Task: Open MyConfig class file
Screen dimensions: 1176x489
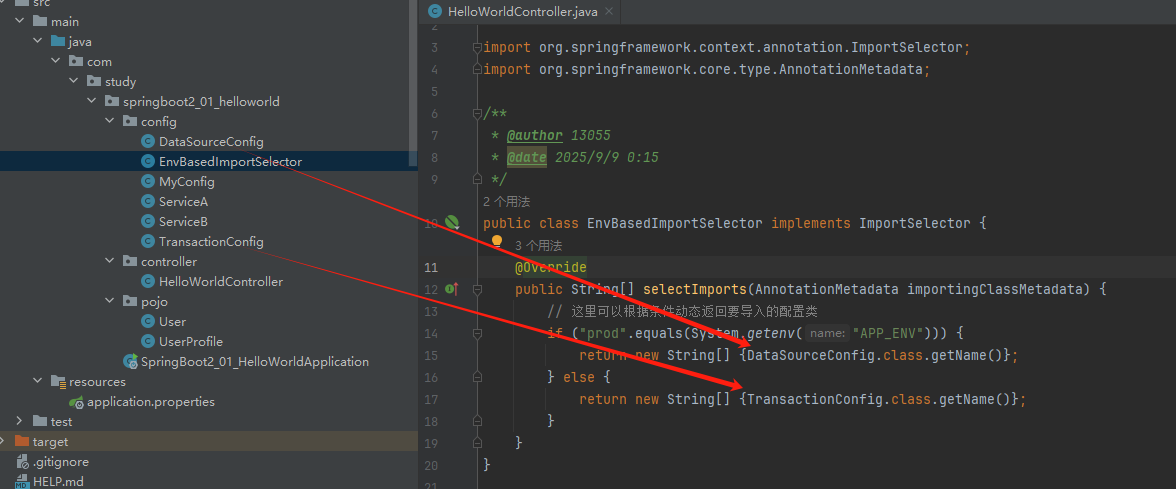Action: pos(187,182)
